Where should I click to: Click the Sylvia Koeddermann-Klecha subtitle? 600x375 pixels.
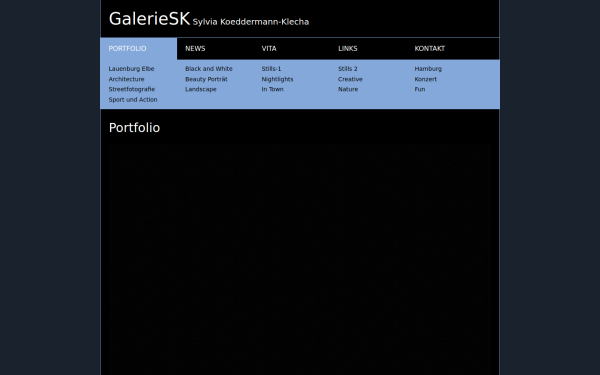(x=251, y=22)
